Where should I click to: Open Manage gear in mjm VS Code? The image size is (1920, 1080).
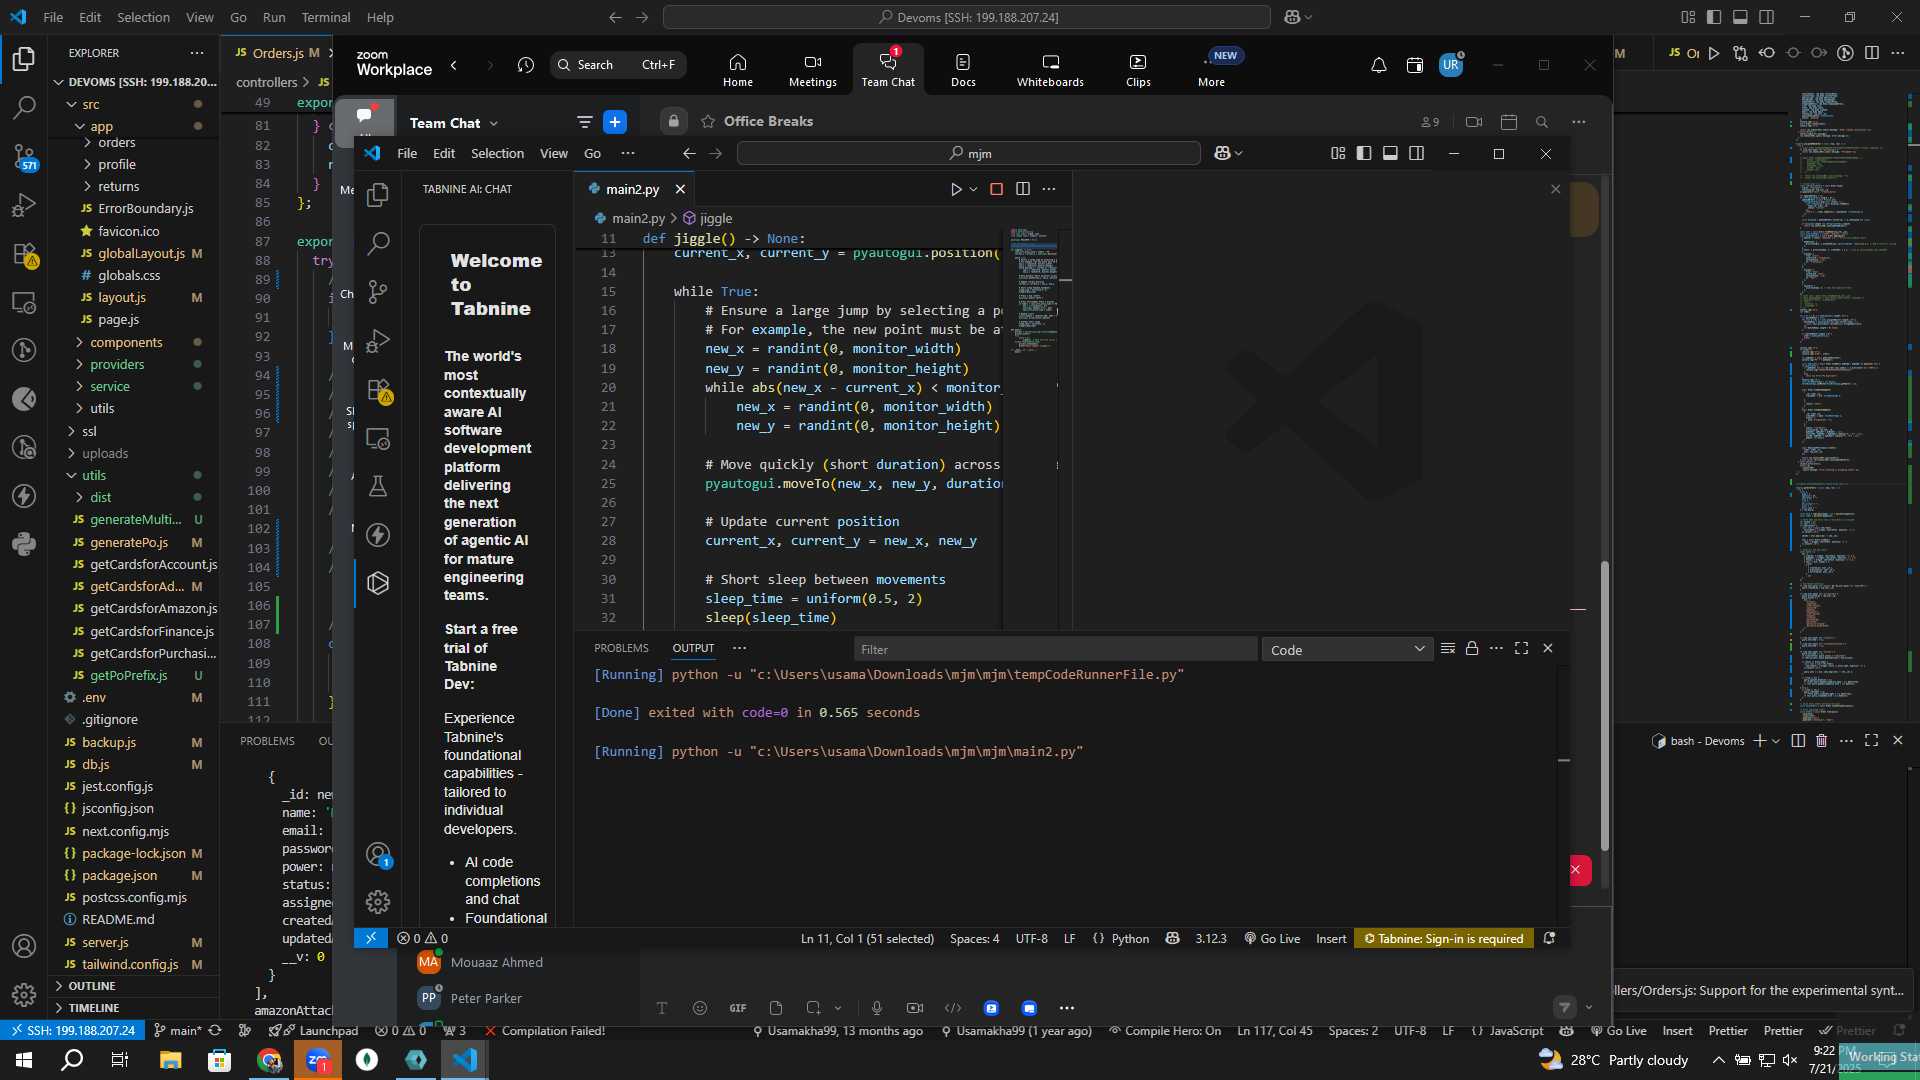[x=378, y=902]
